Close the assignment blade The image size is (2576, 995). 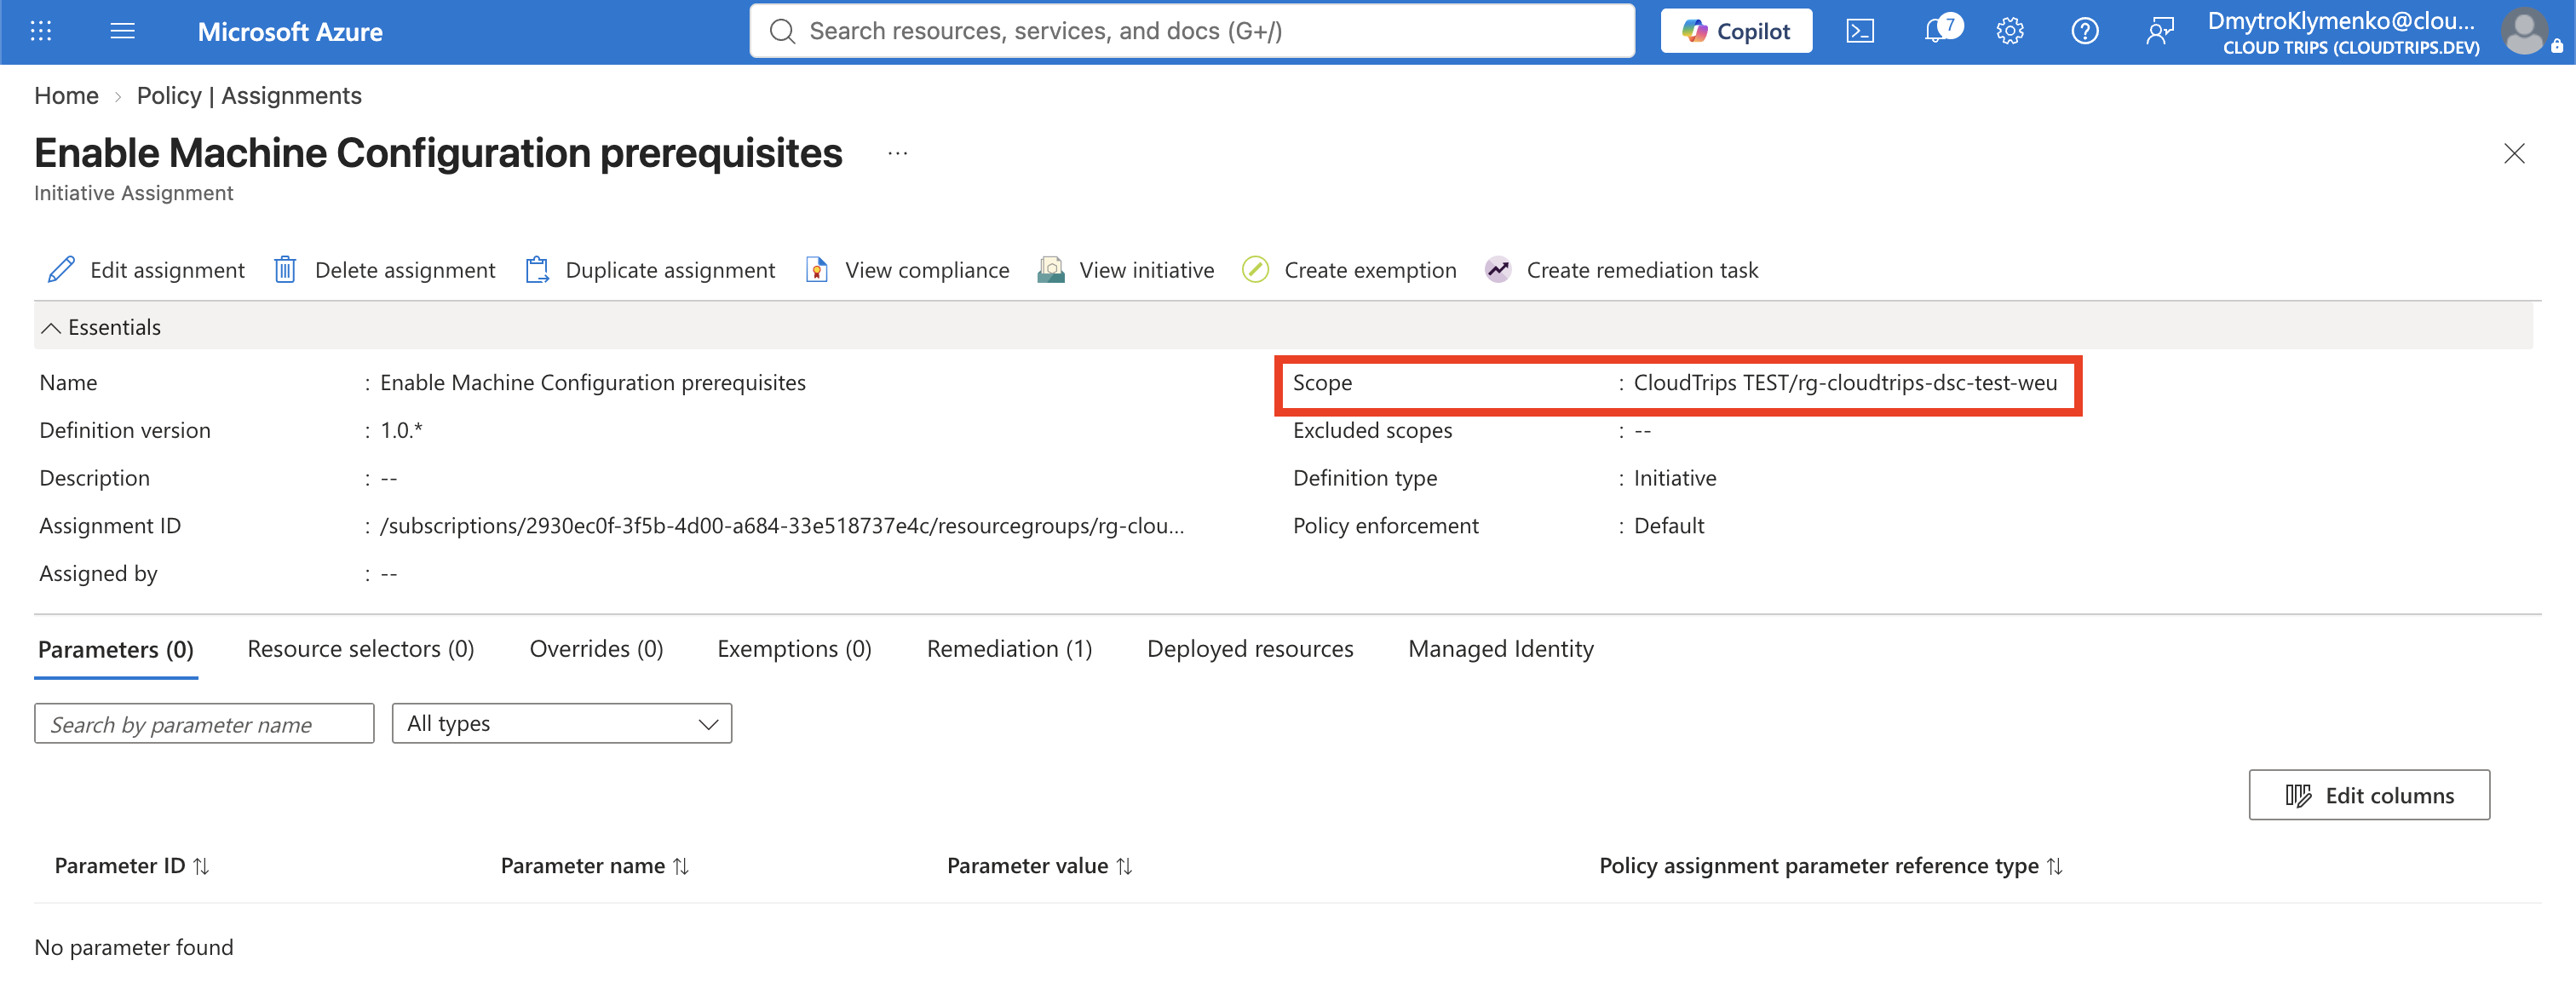point(2514,154)
